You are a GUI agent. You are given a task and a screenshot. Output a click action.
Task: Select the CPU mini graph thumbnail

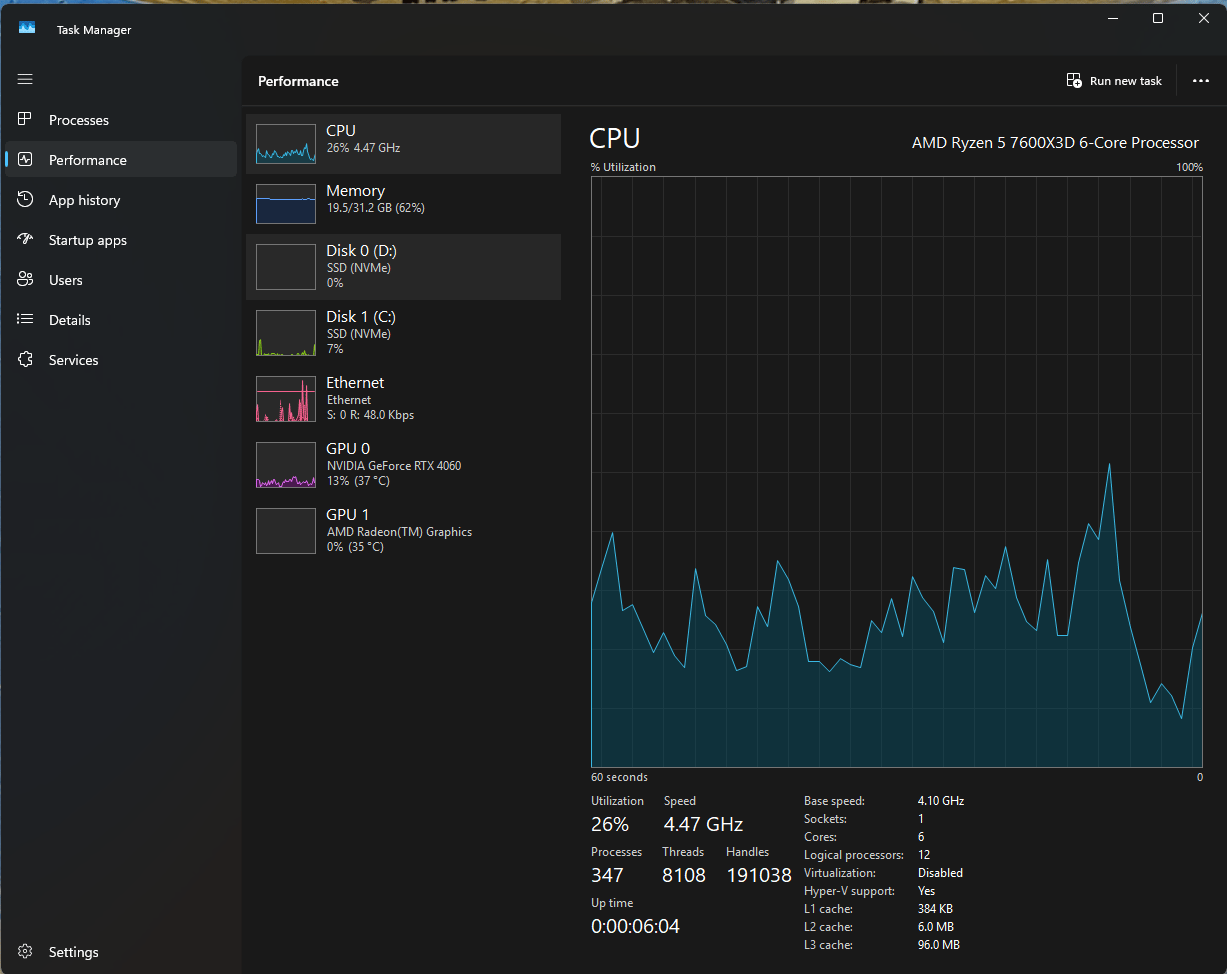click(x=286, y=144)
